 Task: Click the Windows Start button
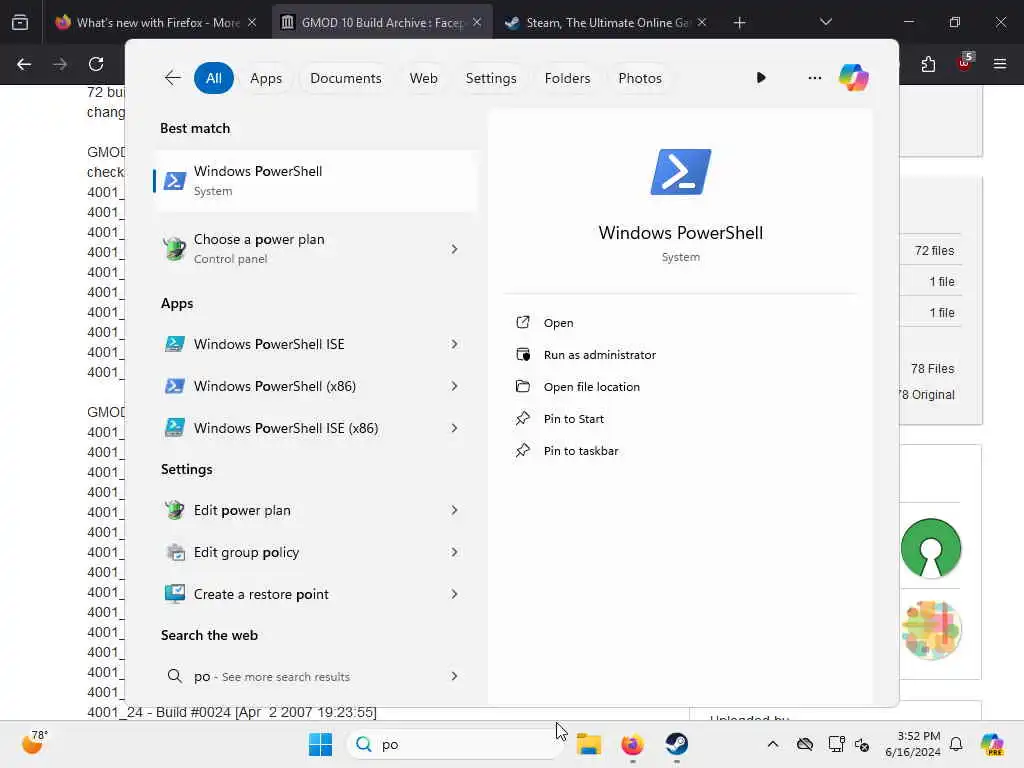(x=320, y=744)
